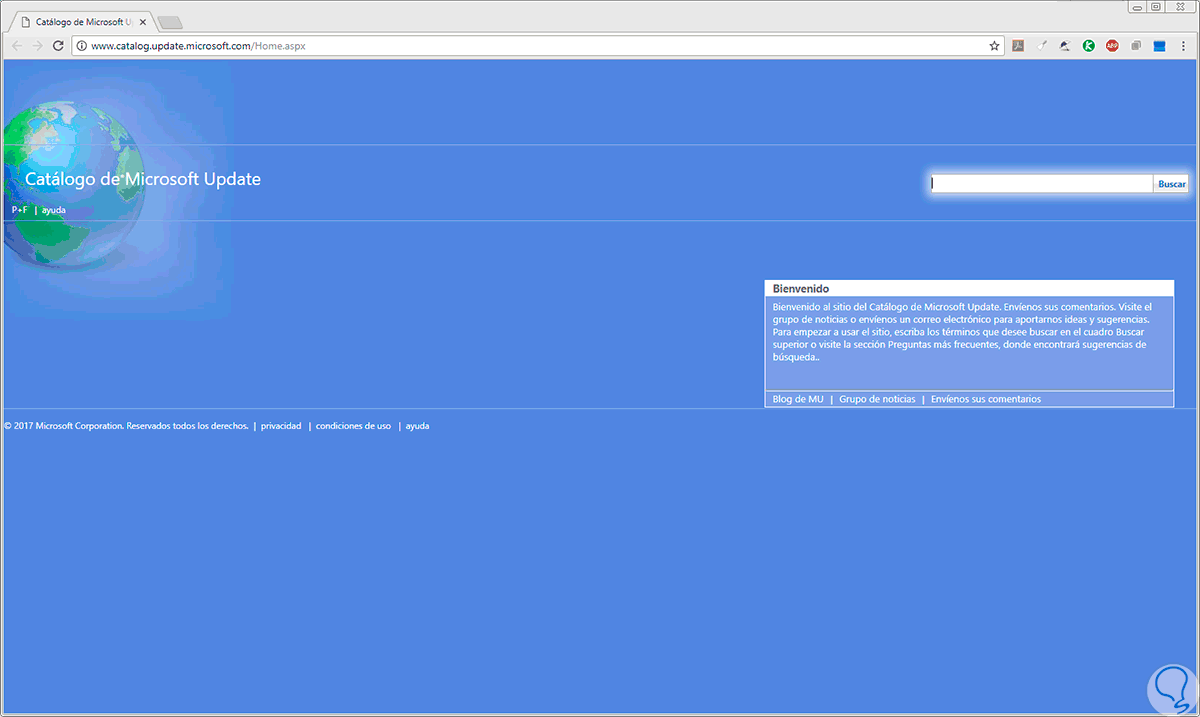Click the site info icon in address bar
The image size is (1200, 717).
tap(82, 46)
